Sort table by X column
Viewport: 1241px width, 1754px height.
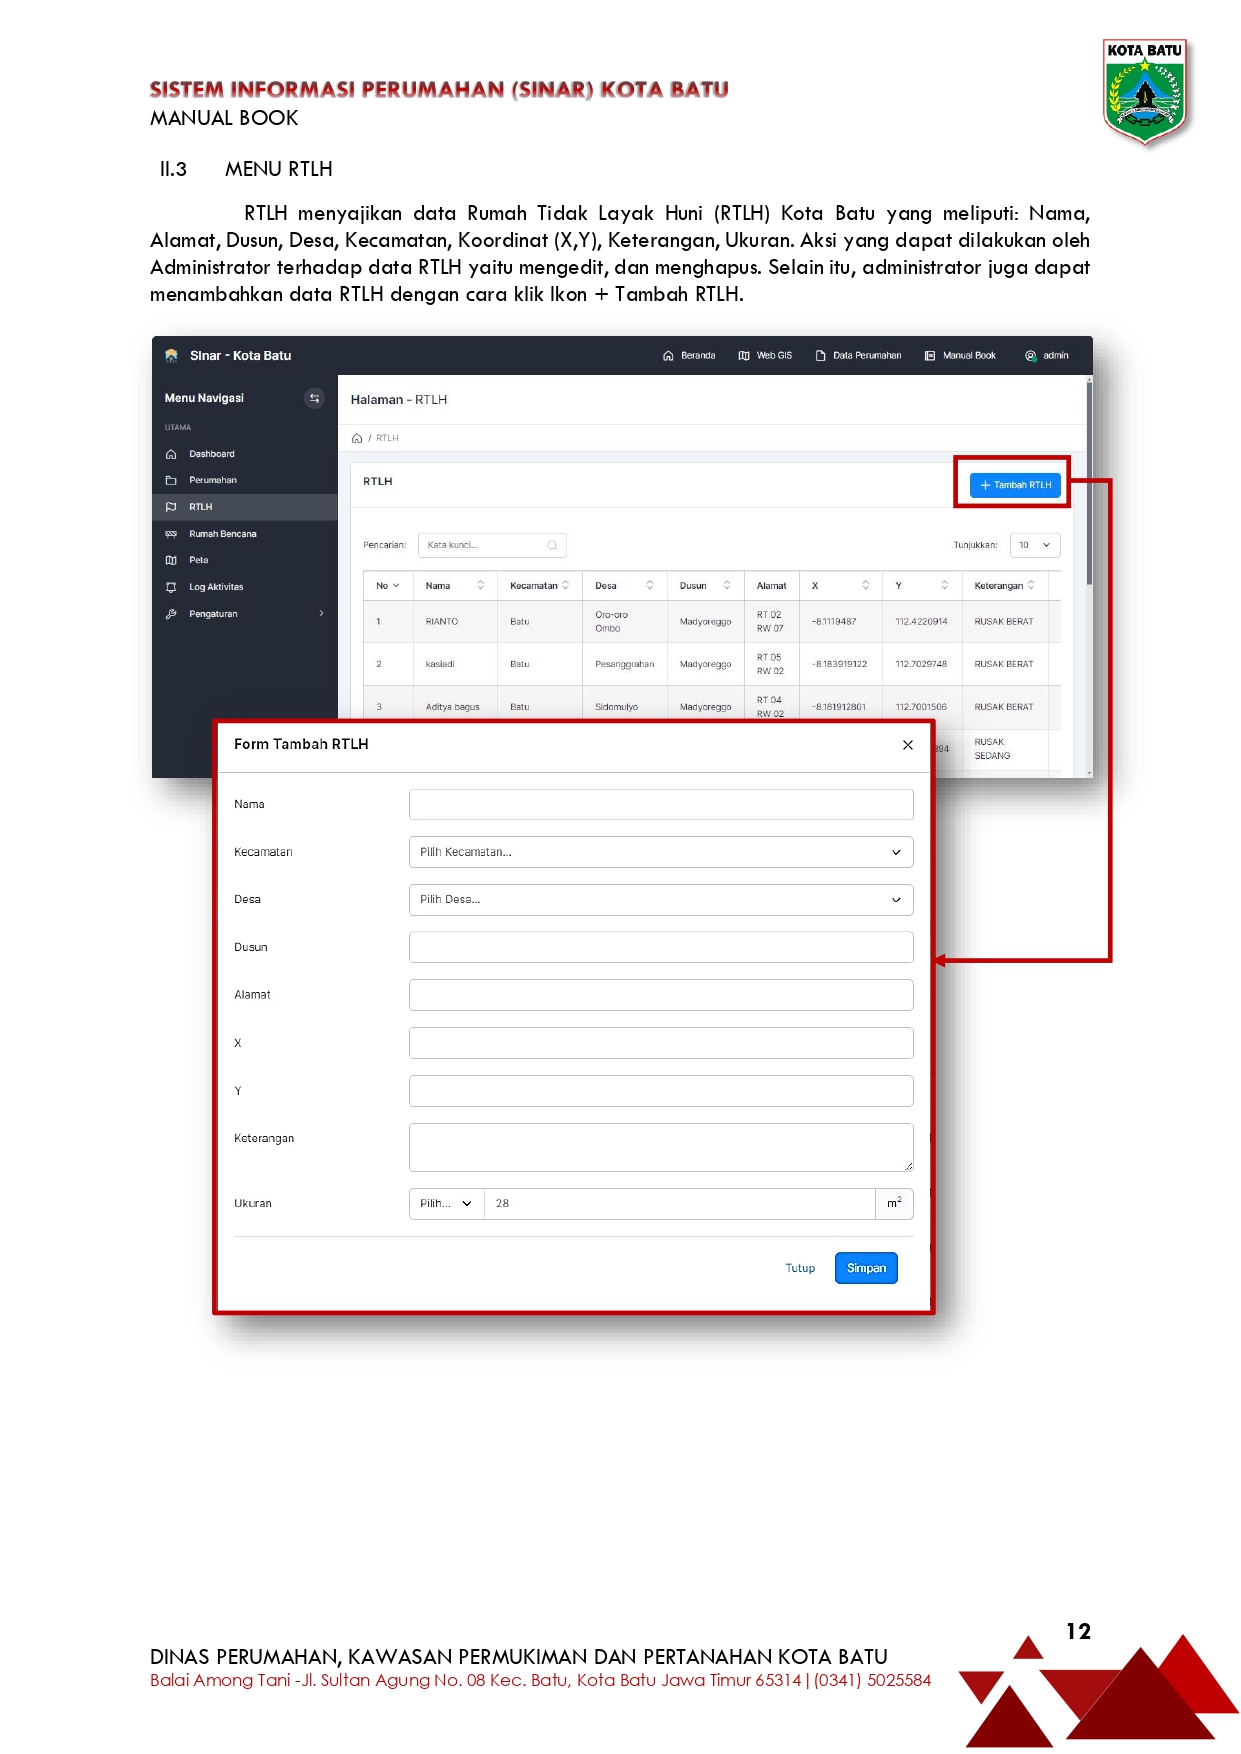(x=840, y=586)
